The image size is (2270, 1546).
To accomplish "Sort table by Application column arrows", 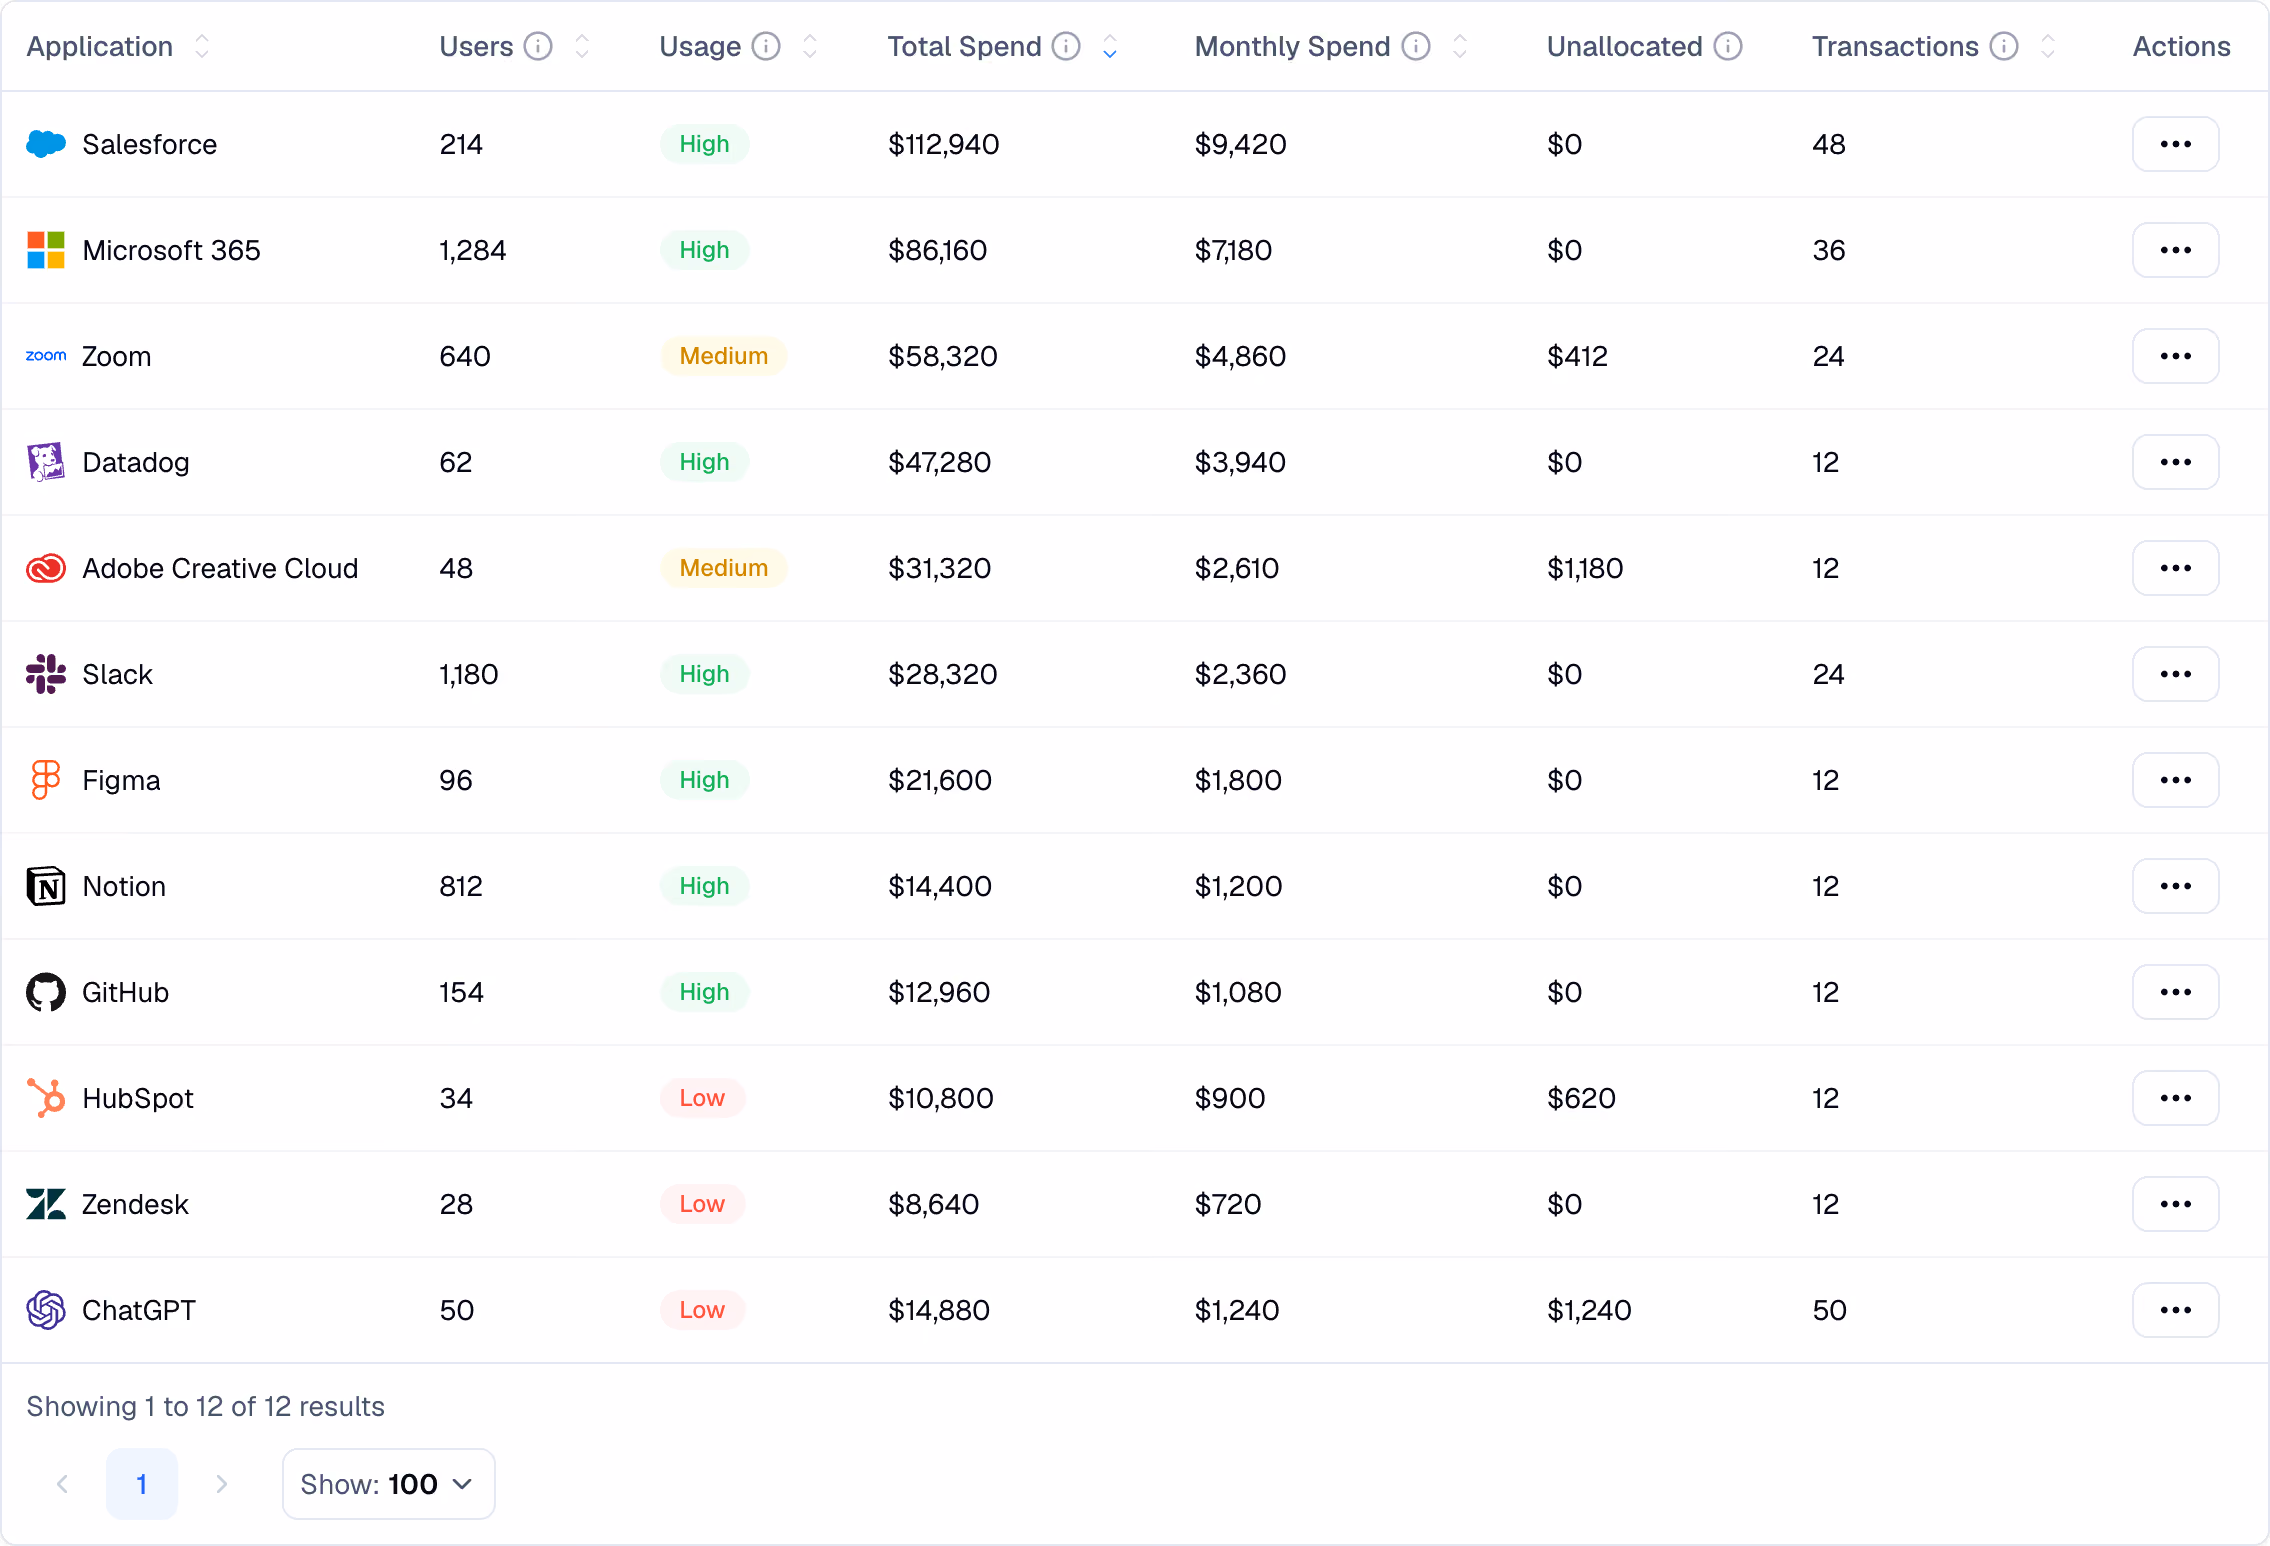I will (202, 46).
